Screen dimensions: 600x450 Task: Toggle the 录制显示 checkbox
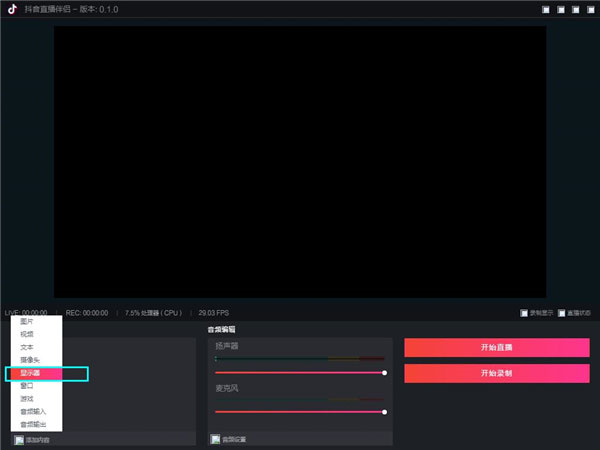coord(524,313)
